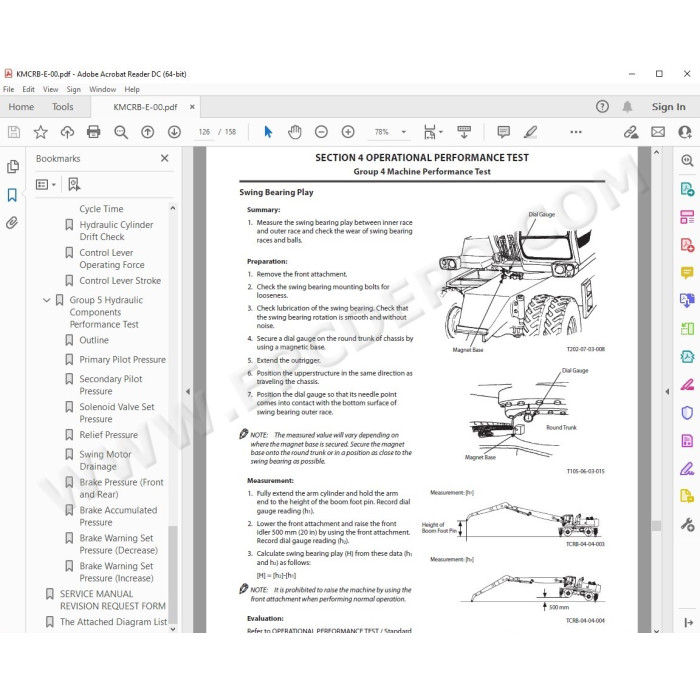This screenshot has width=700, height=700.
Task: Click the document vertical scrollbar thumb
Action: point(656,525)
